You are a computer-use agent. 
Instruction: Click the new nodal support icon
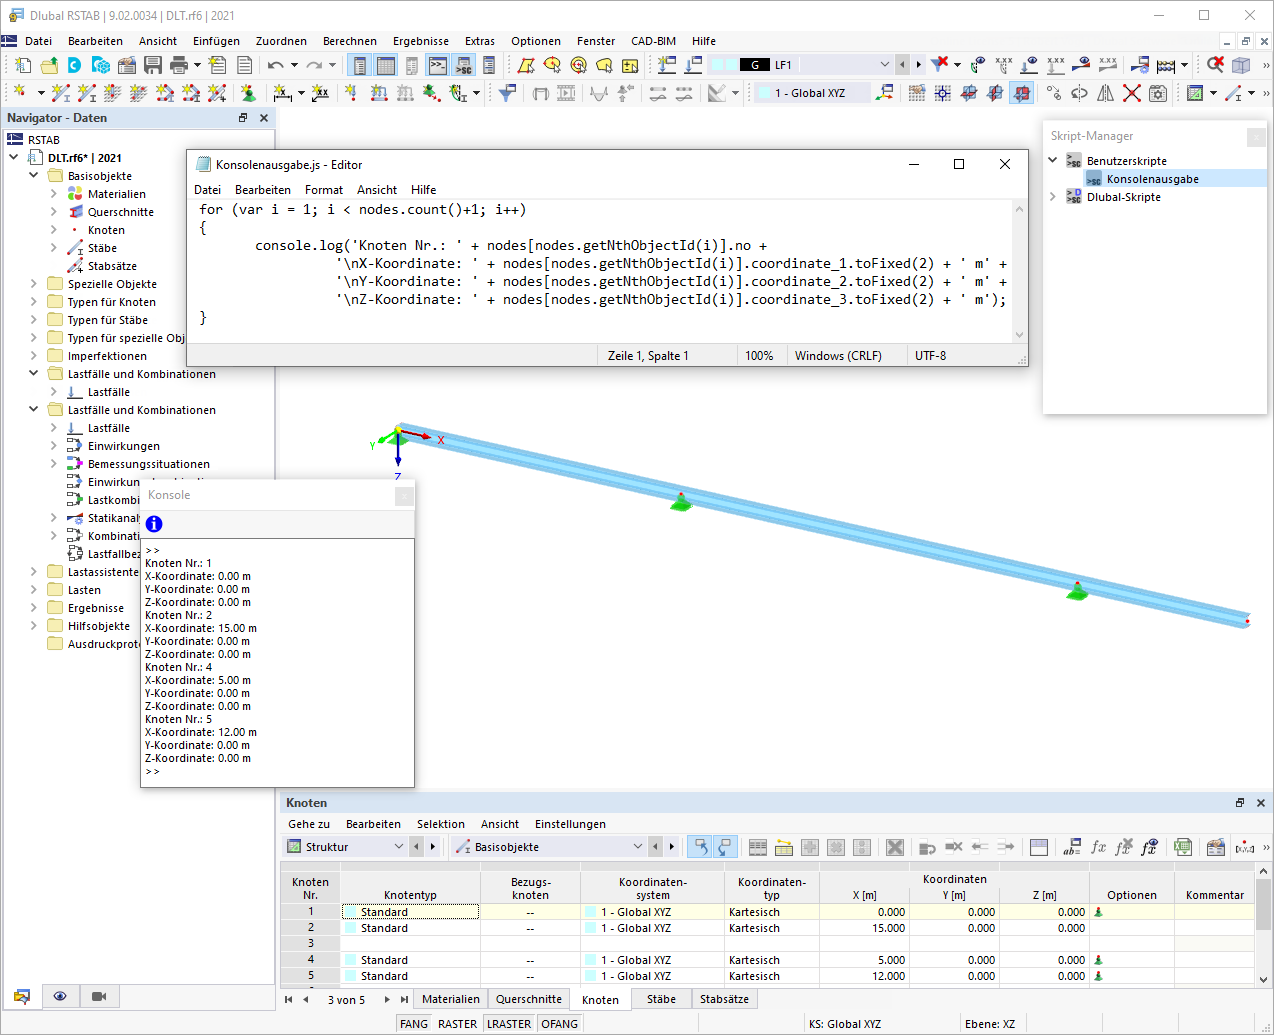pyautogui.click(x=249, y=93)
